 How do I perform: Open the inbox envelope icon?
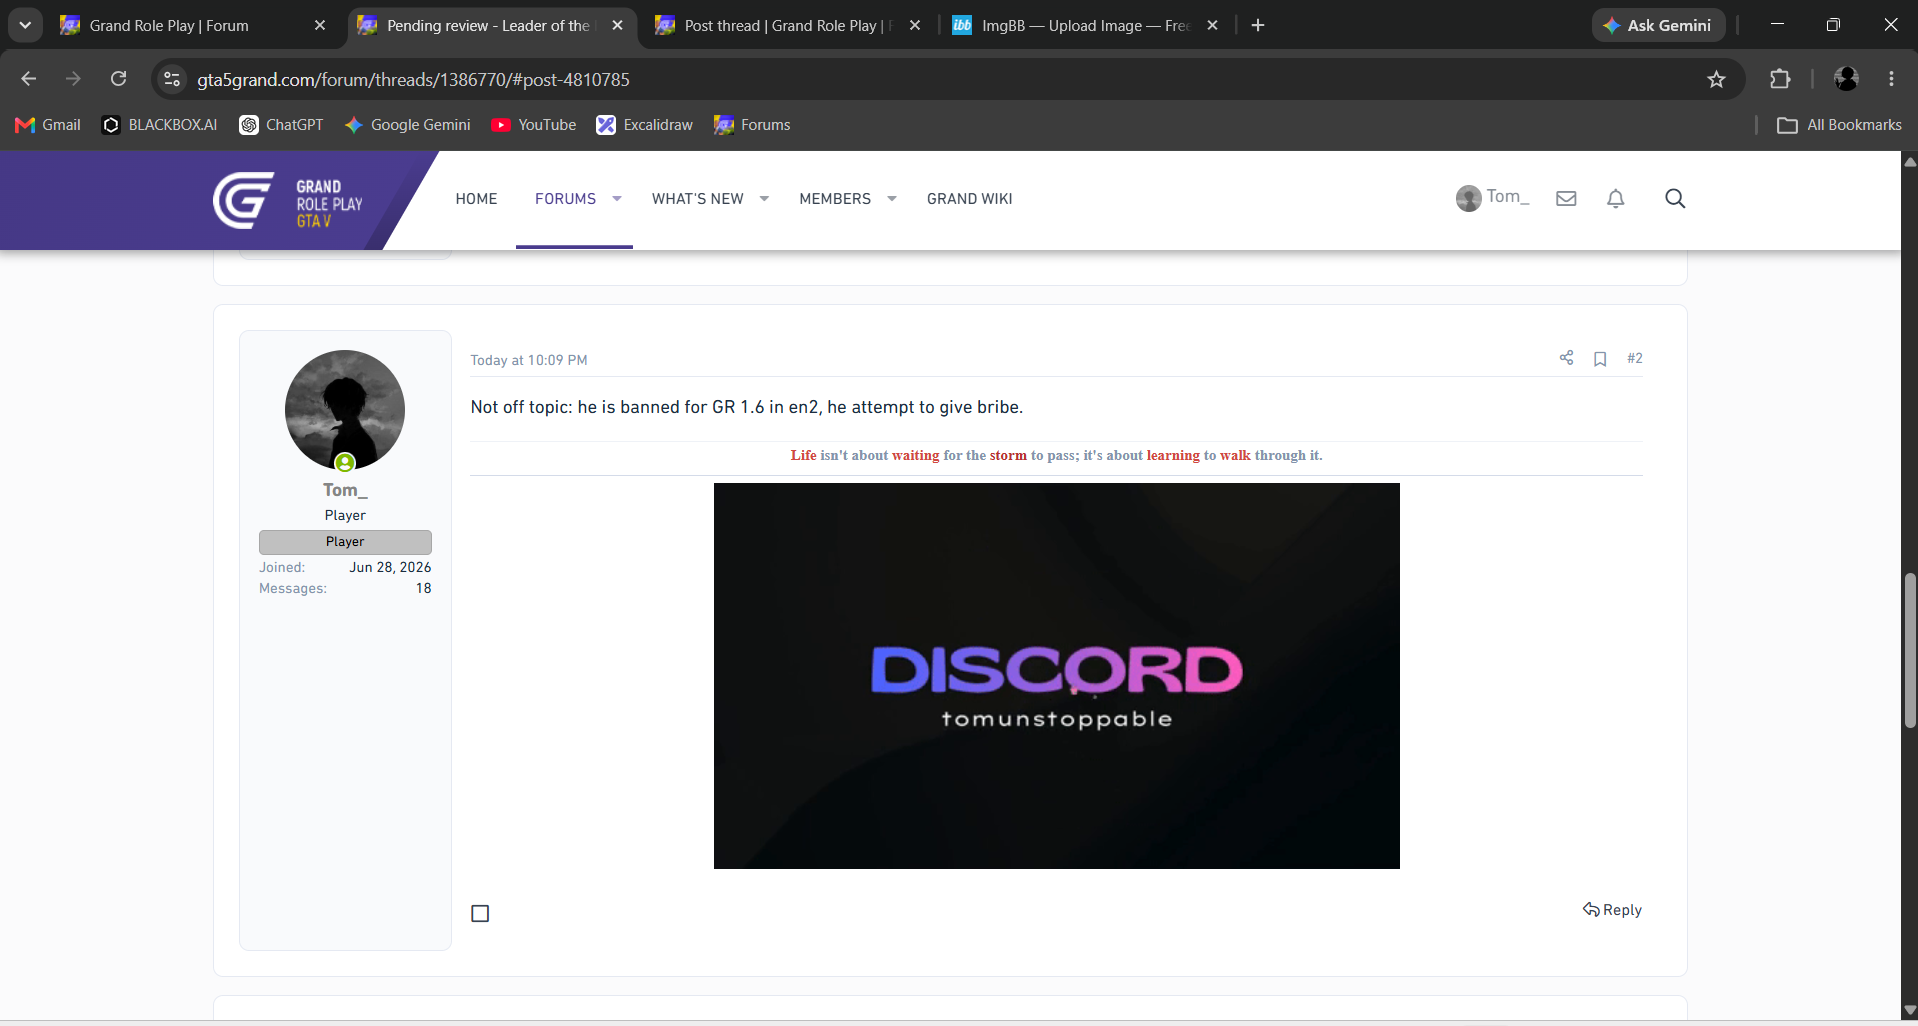click(x=1566, y=199)
